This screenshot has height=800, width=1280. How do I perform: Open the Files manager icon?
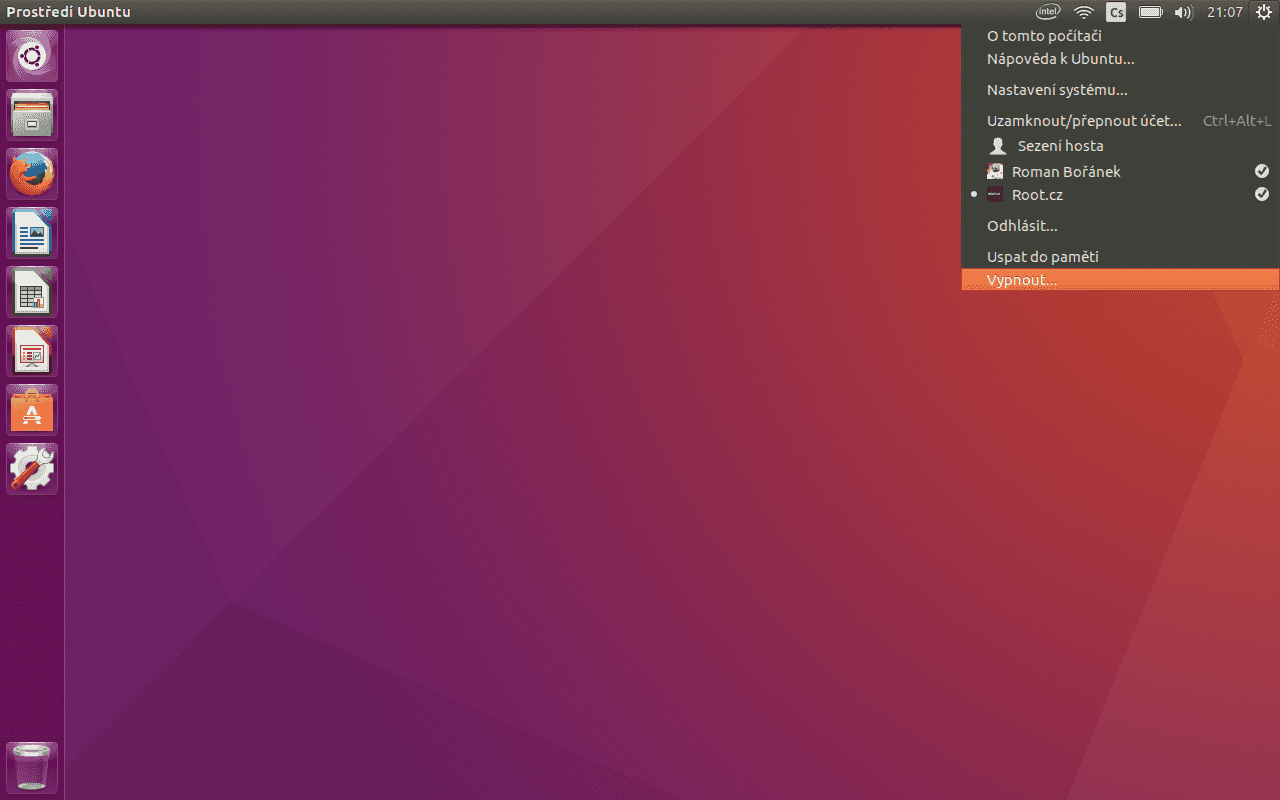tap(31, 113)
